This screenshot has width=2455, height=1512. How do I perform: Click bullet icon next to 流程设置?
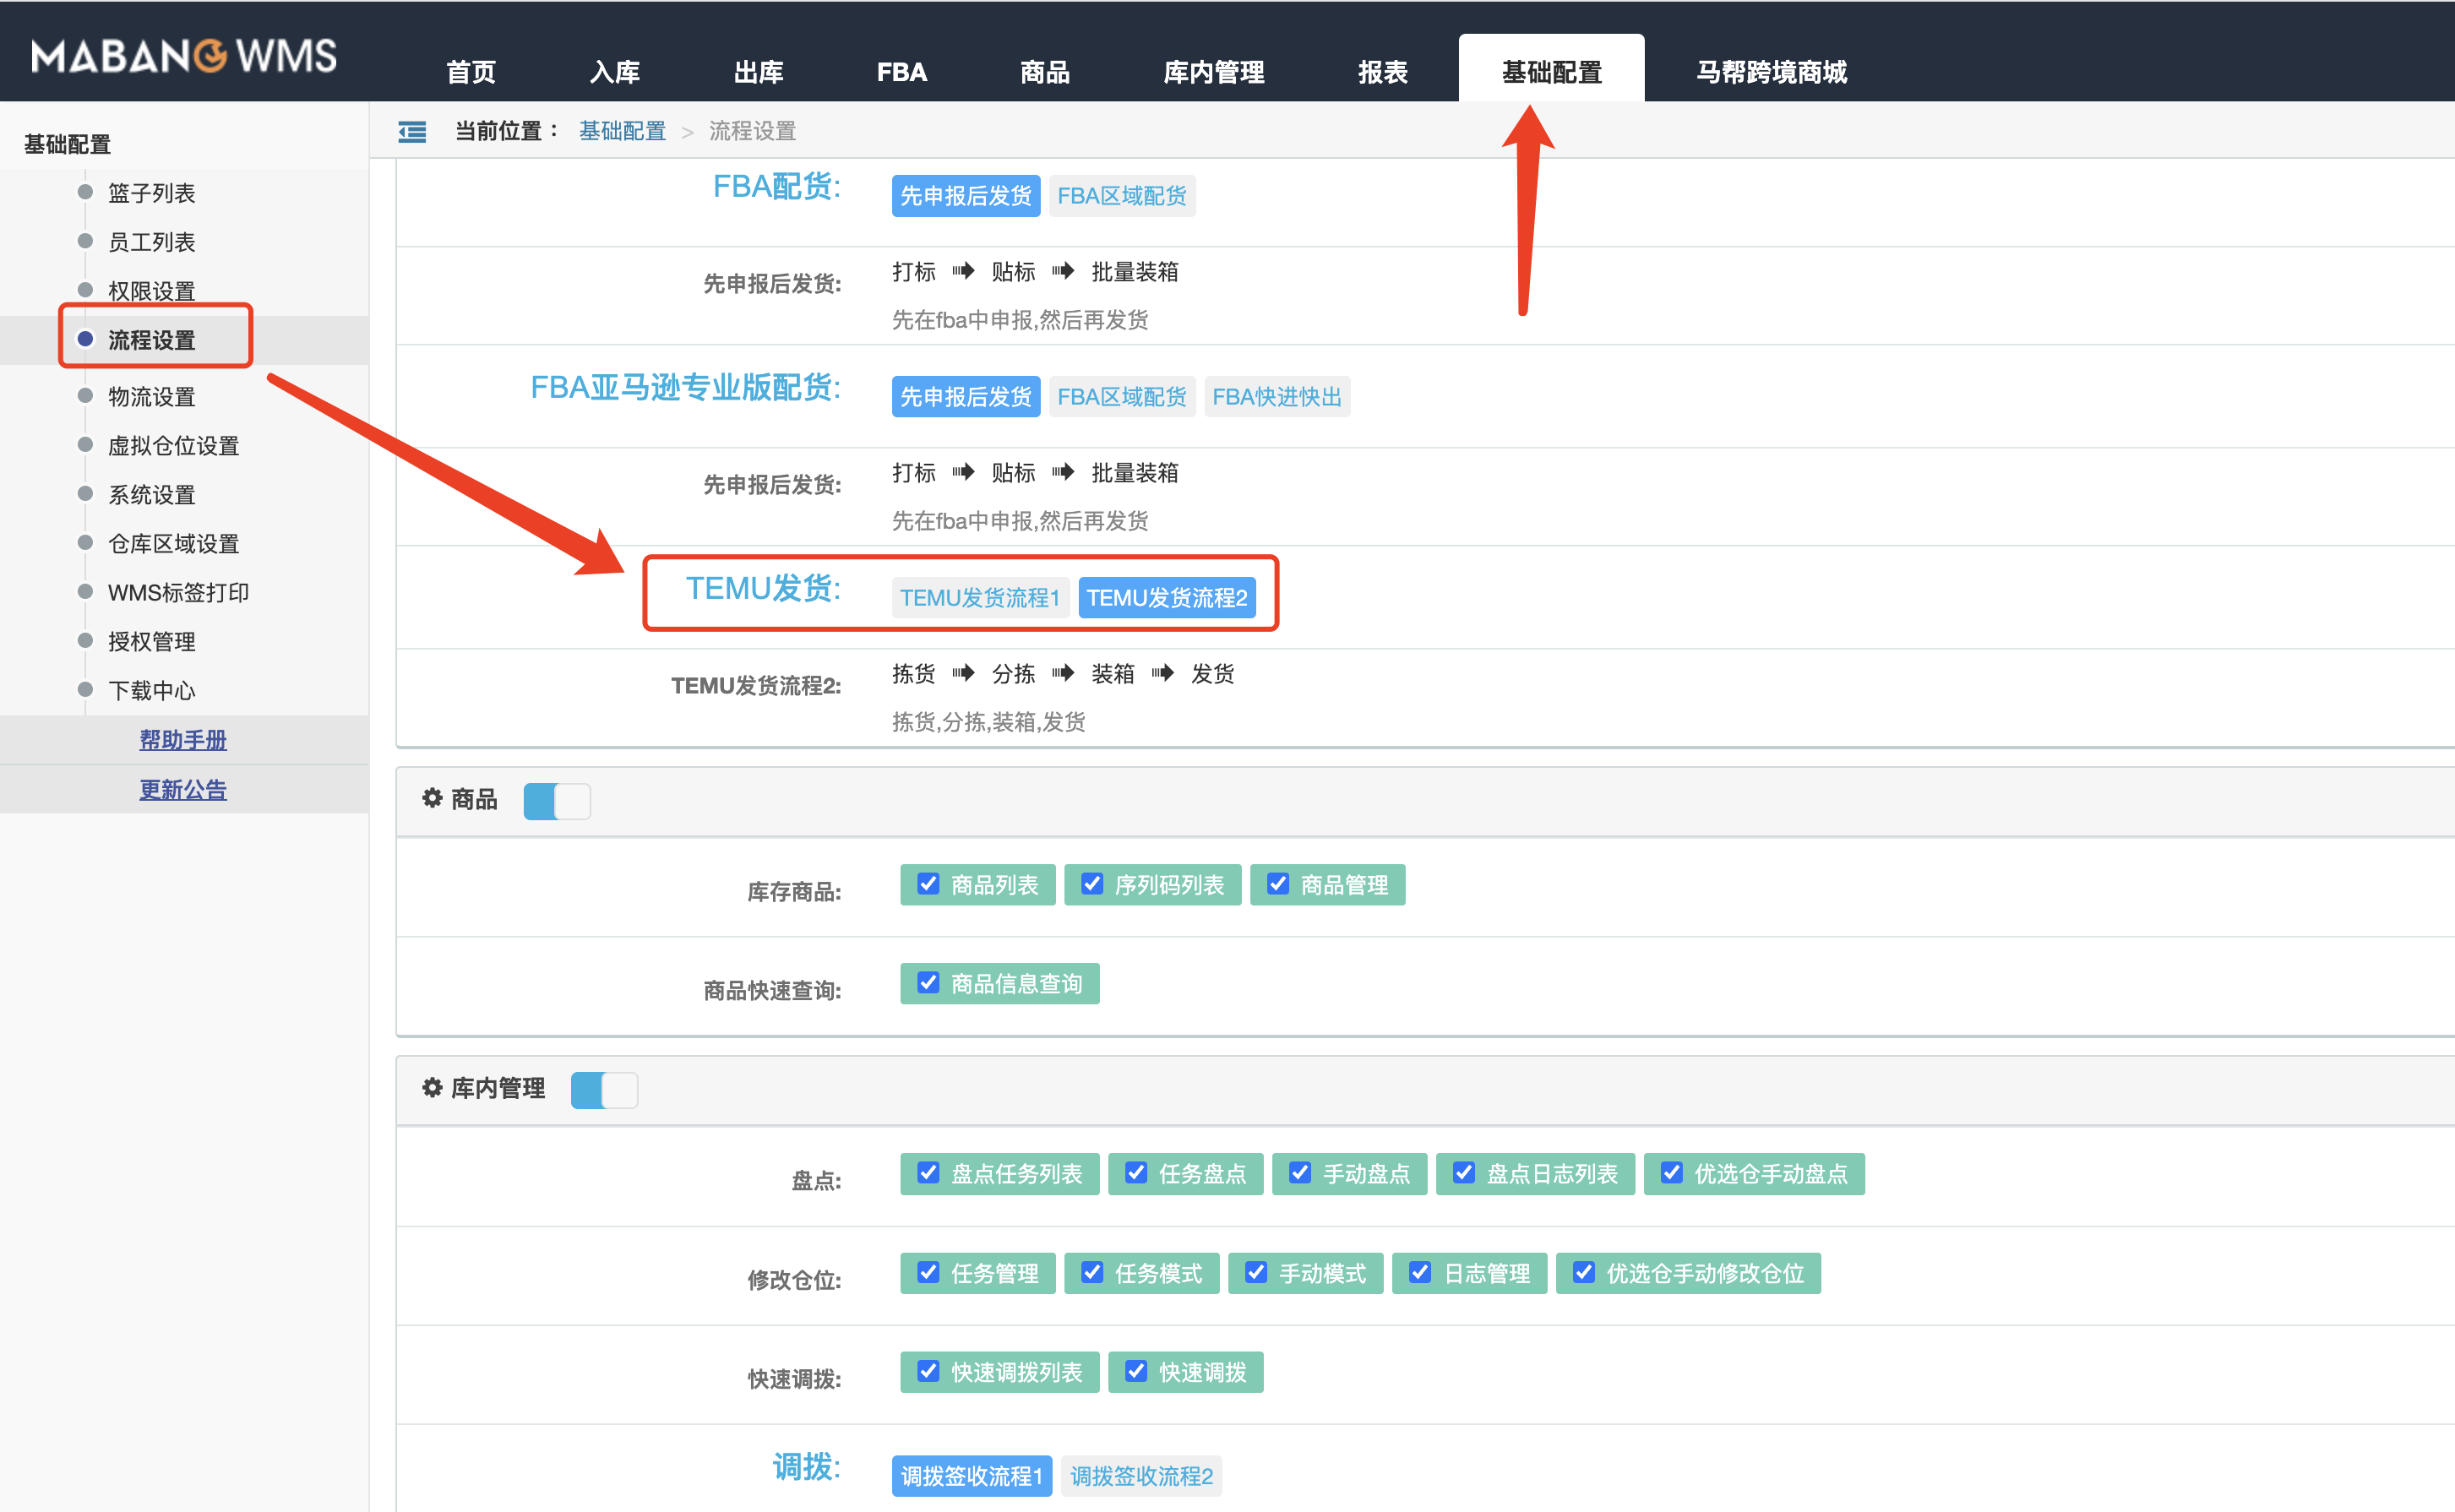pyautogui.click(x=85, y=339)
